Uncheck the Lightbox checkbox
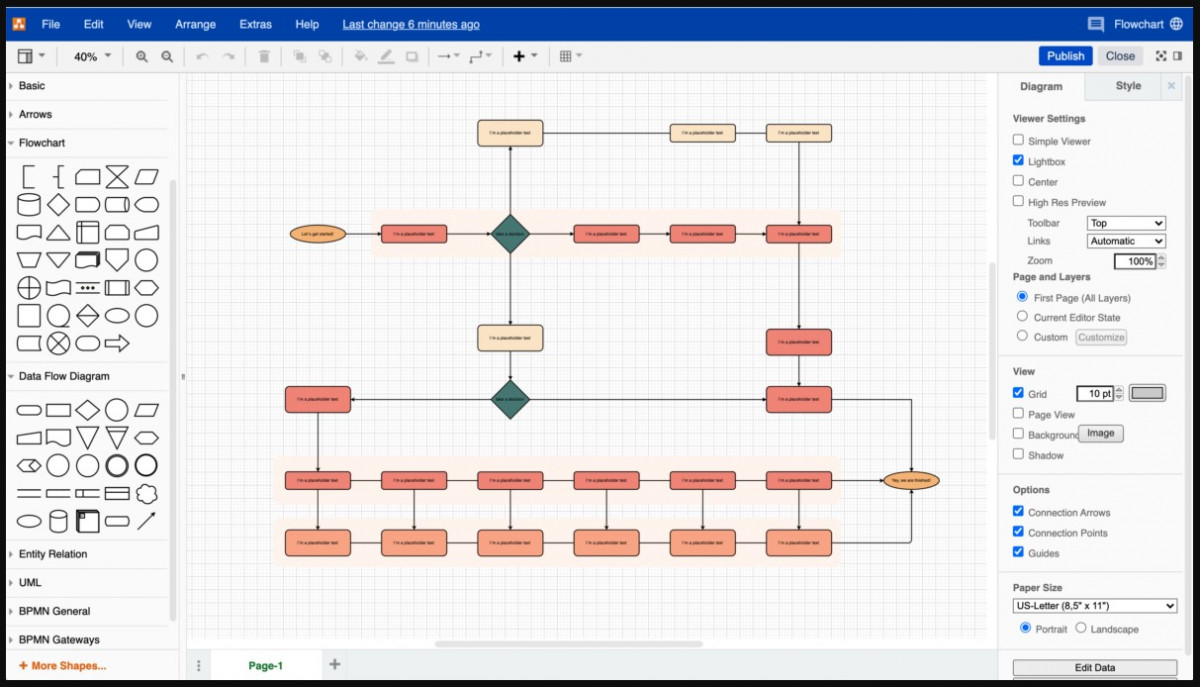The width and height of the screenshot is (1200, 687). [1018, 160]
